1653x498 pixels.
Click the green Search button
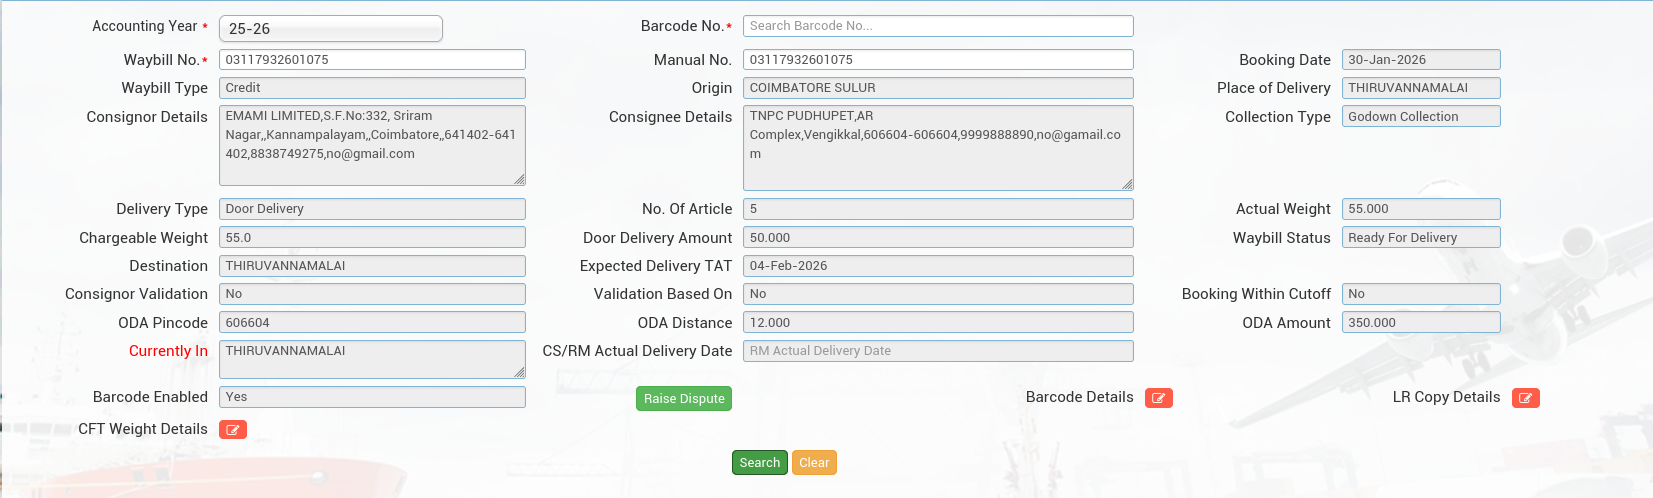(x=759, y=463)
